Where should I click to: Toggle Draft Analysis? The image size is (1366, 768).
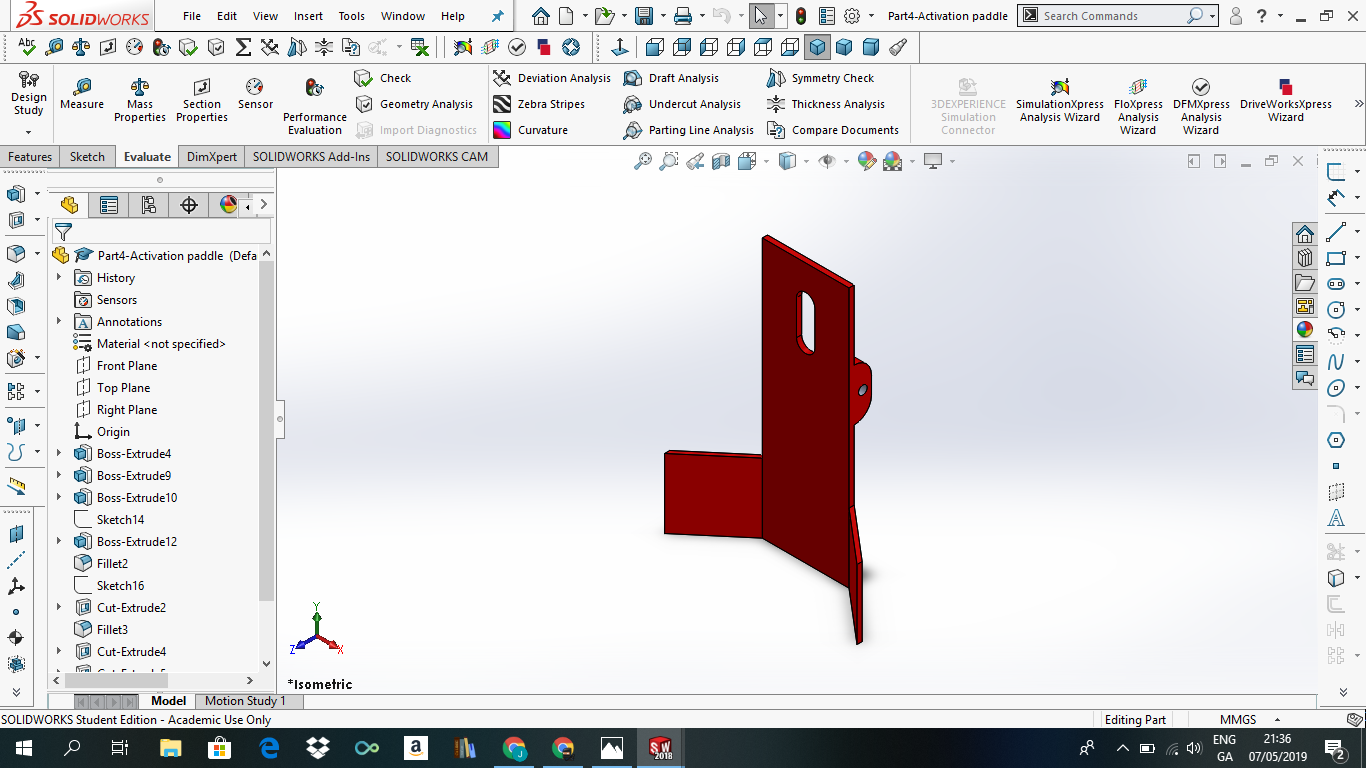(x=671, y=78)
